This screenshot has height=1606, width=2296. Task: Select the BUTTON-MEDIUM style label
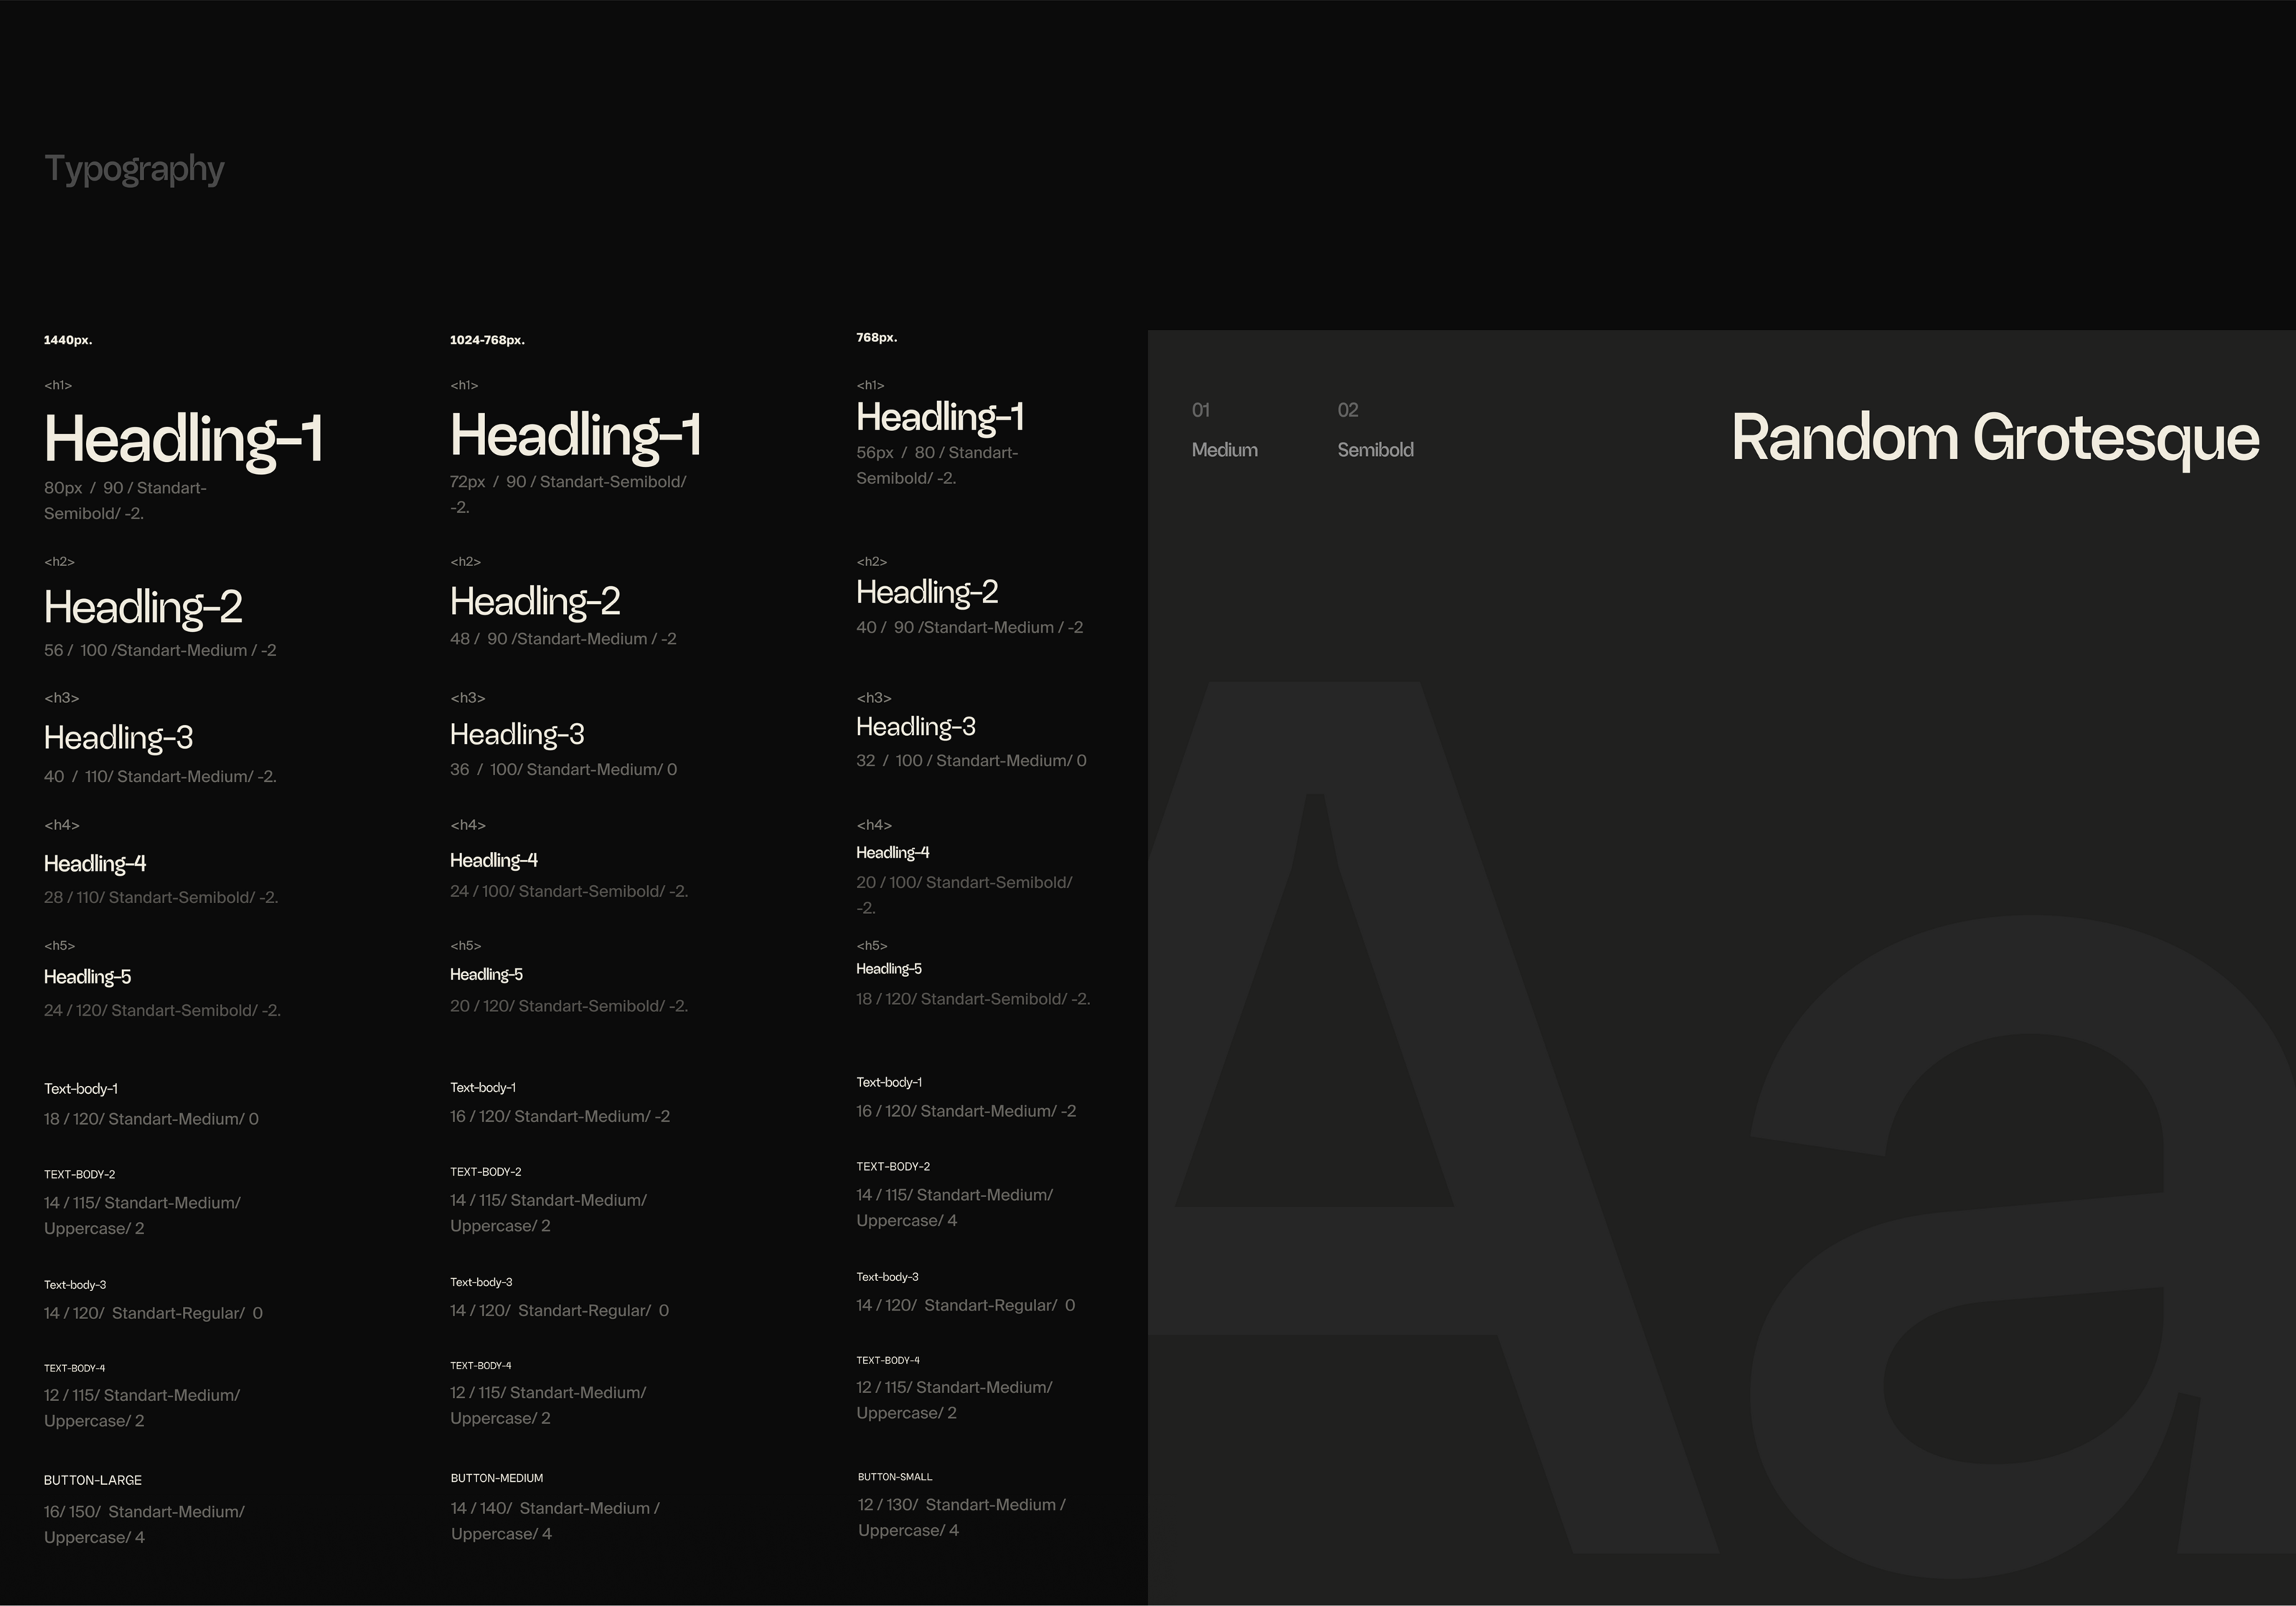point(497,1478)
